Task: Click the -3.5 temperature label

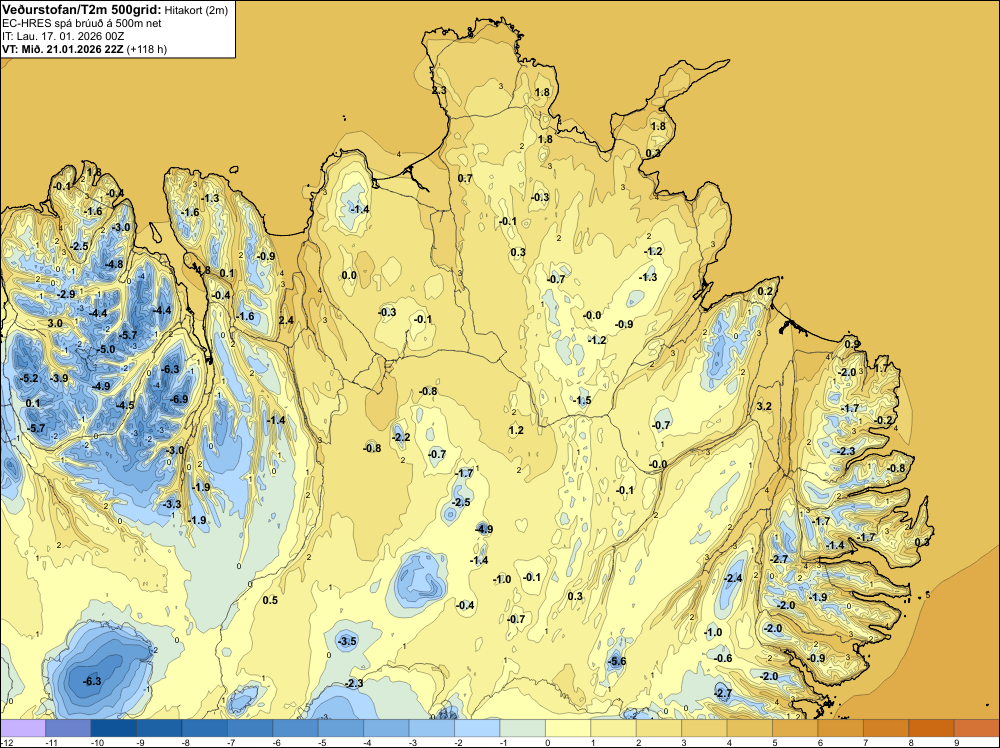Action: coord(347,641)
